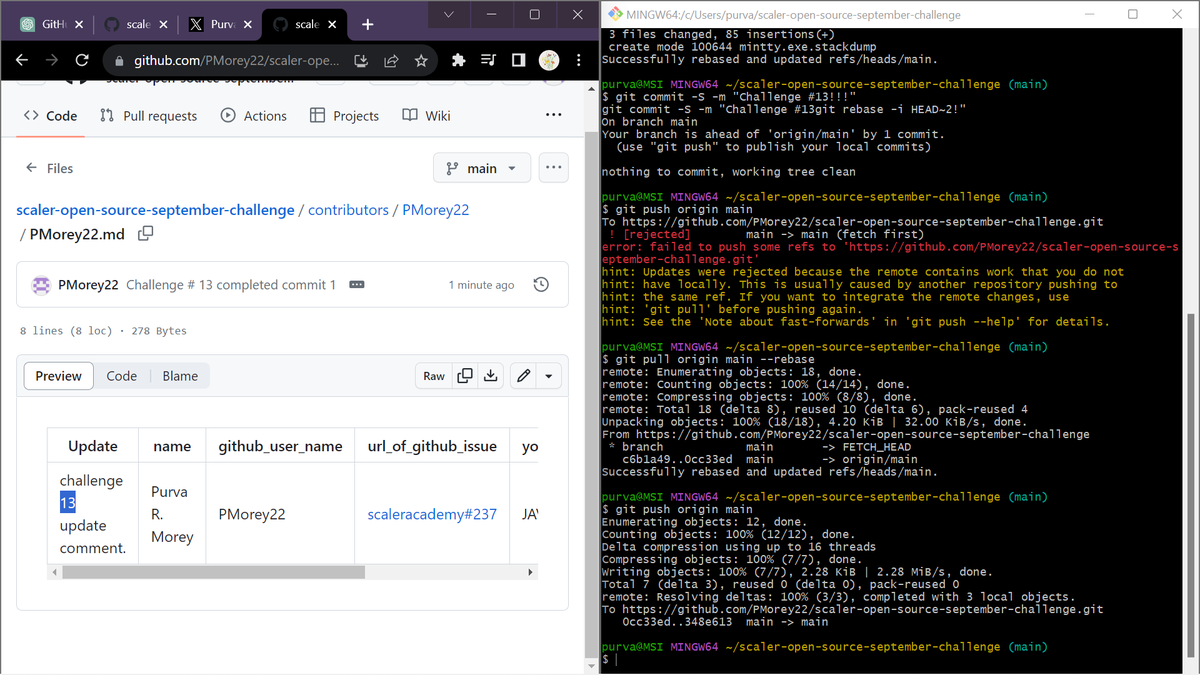
Task: Click the highlighted '13' in Update cell
Action: 67,503
